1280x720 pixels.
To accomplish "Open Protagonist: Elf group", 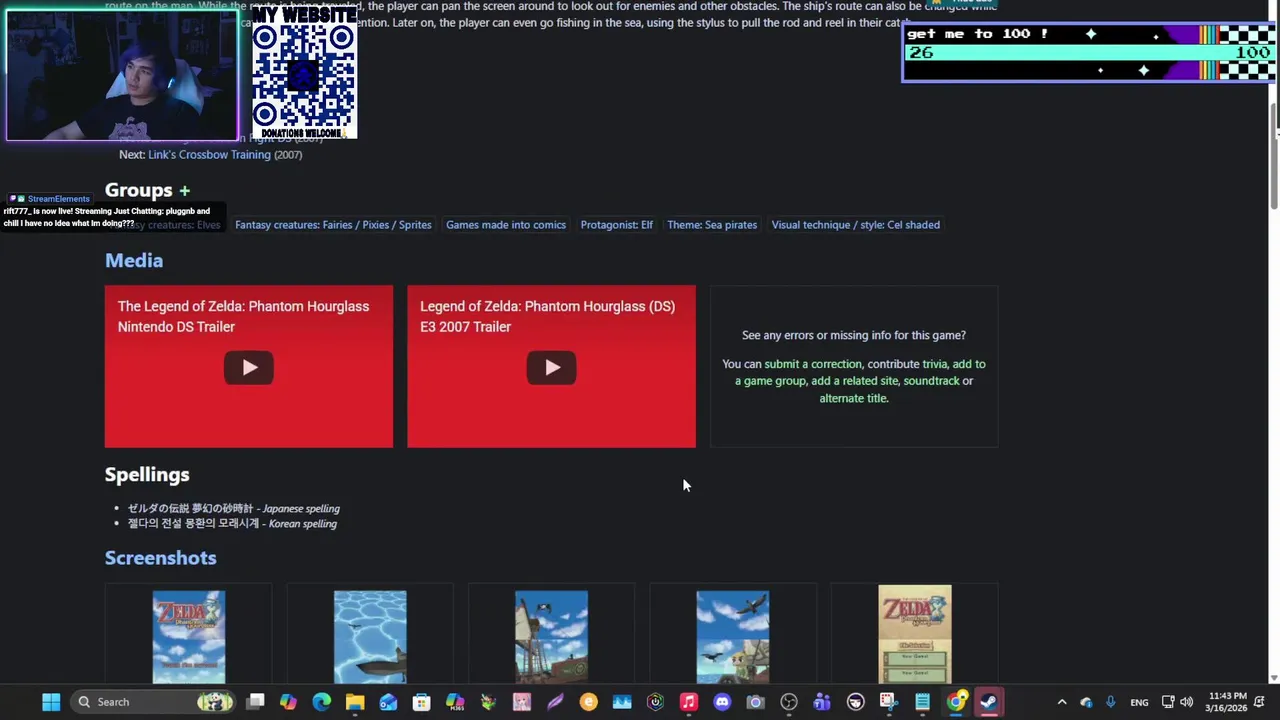I will (x=616, y=225).
